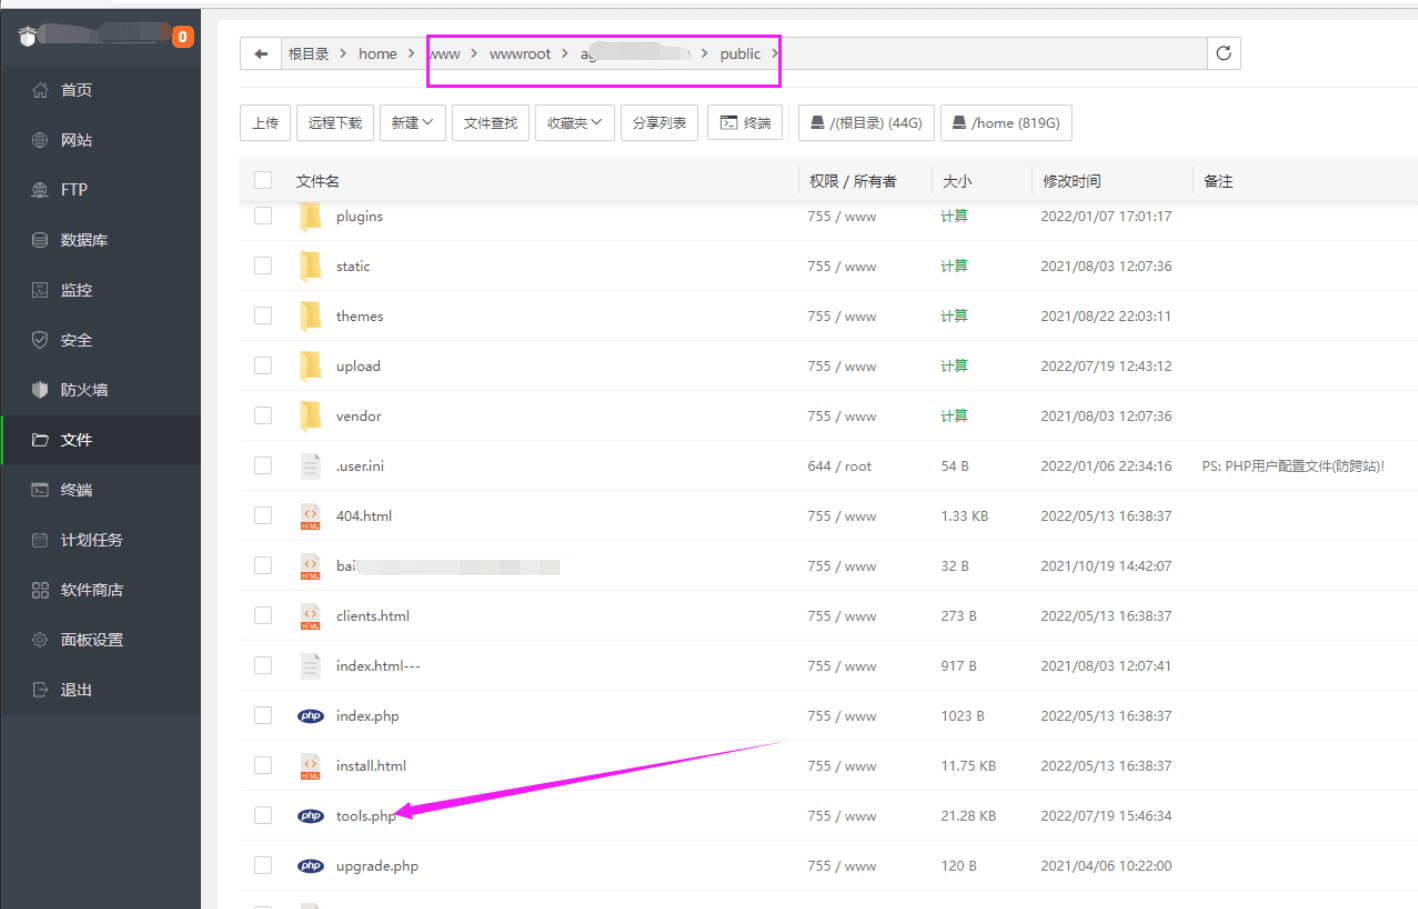The image size is (1418, 909).
Task: Click the terminal icon beside 终端 in sidebar
Action: 40,490
